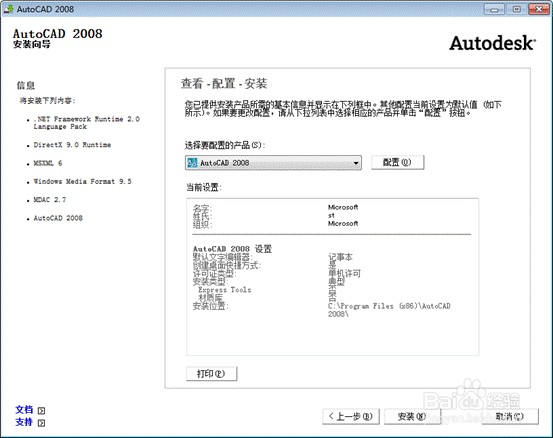Select the MSXML 6 entry
The image size is (553, 438).
coord(48,163)
